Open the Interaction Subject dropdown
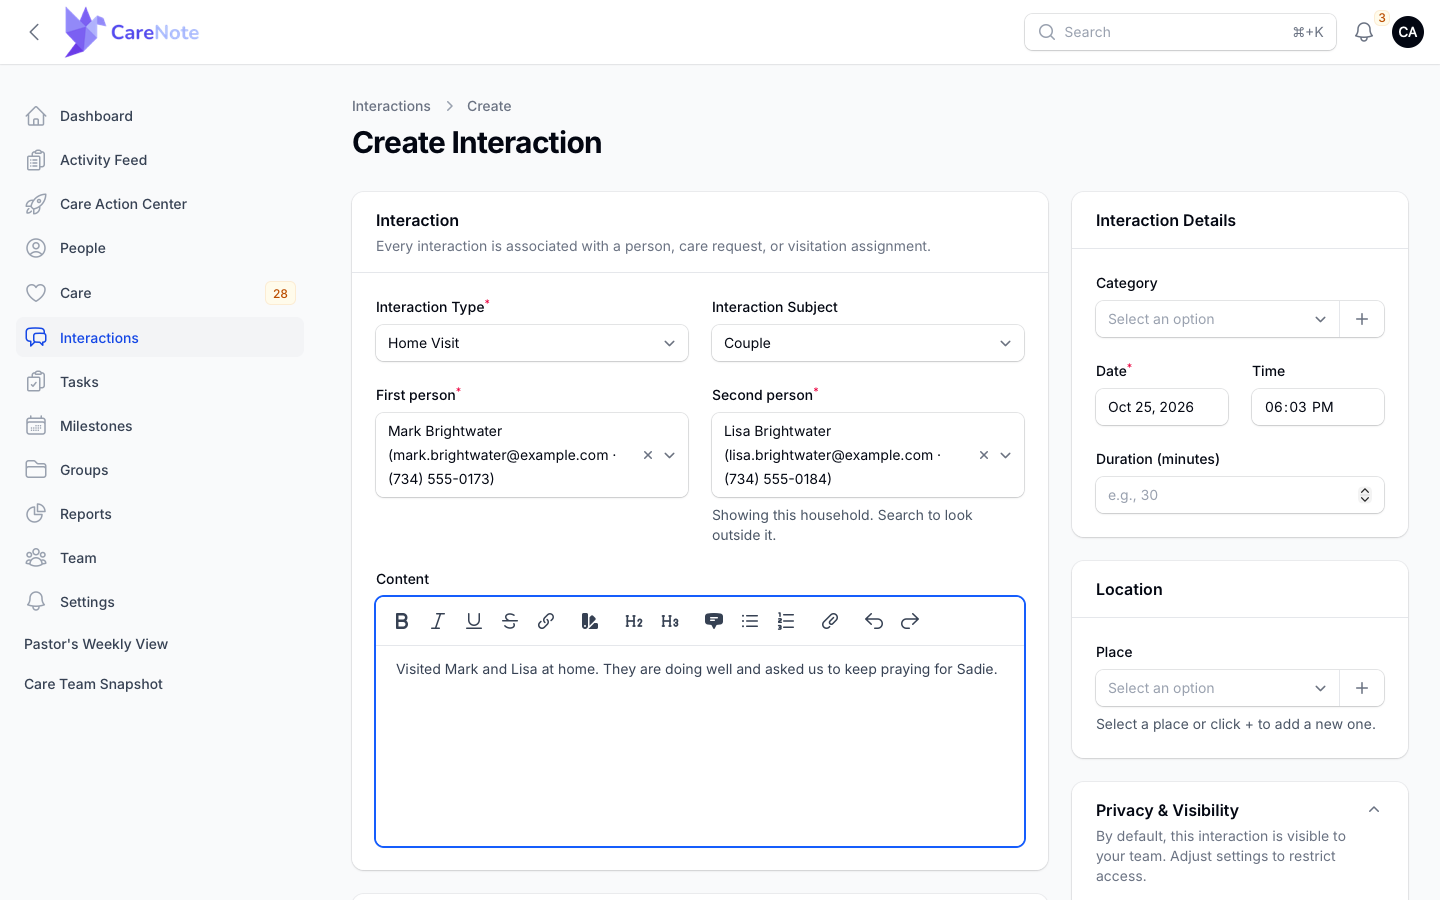The width and height of the screenshot is (1440, 900). point(868,343)
